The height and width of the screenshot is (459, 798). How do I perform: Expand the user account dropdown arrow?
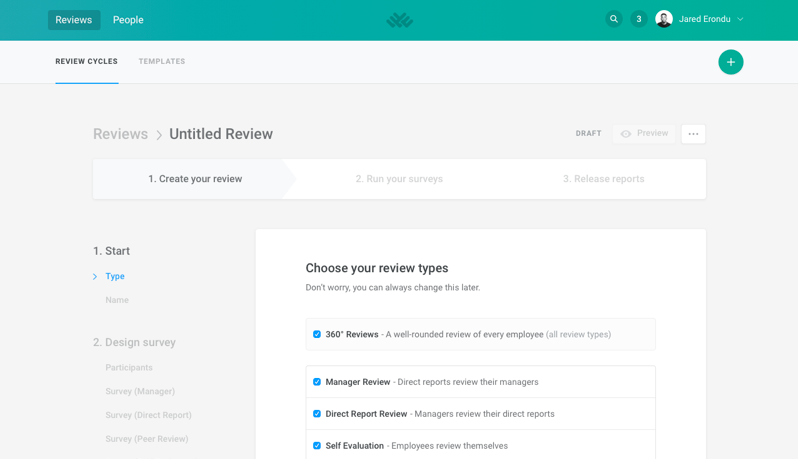(x=740, y=19)
